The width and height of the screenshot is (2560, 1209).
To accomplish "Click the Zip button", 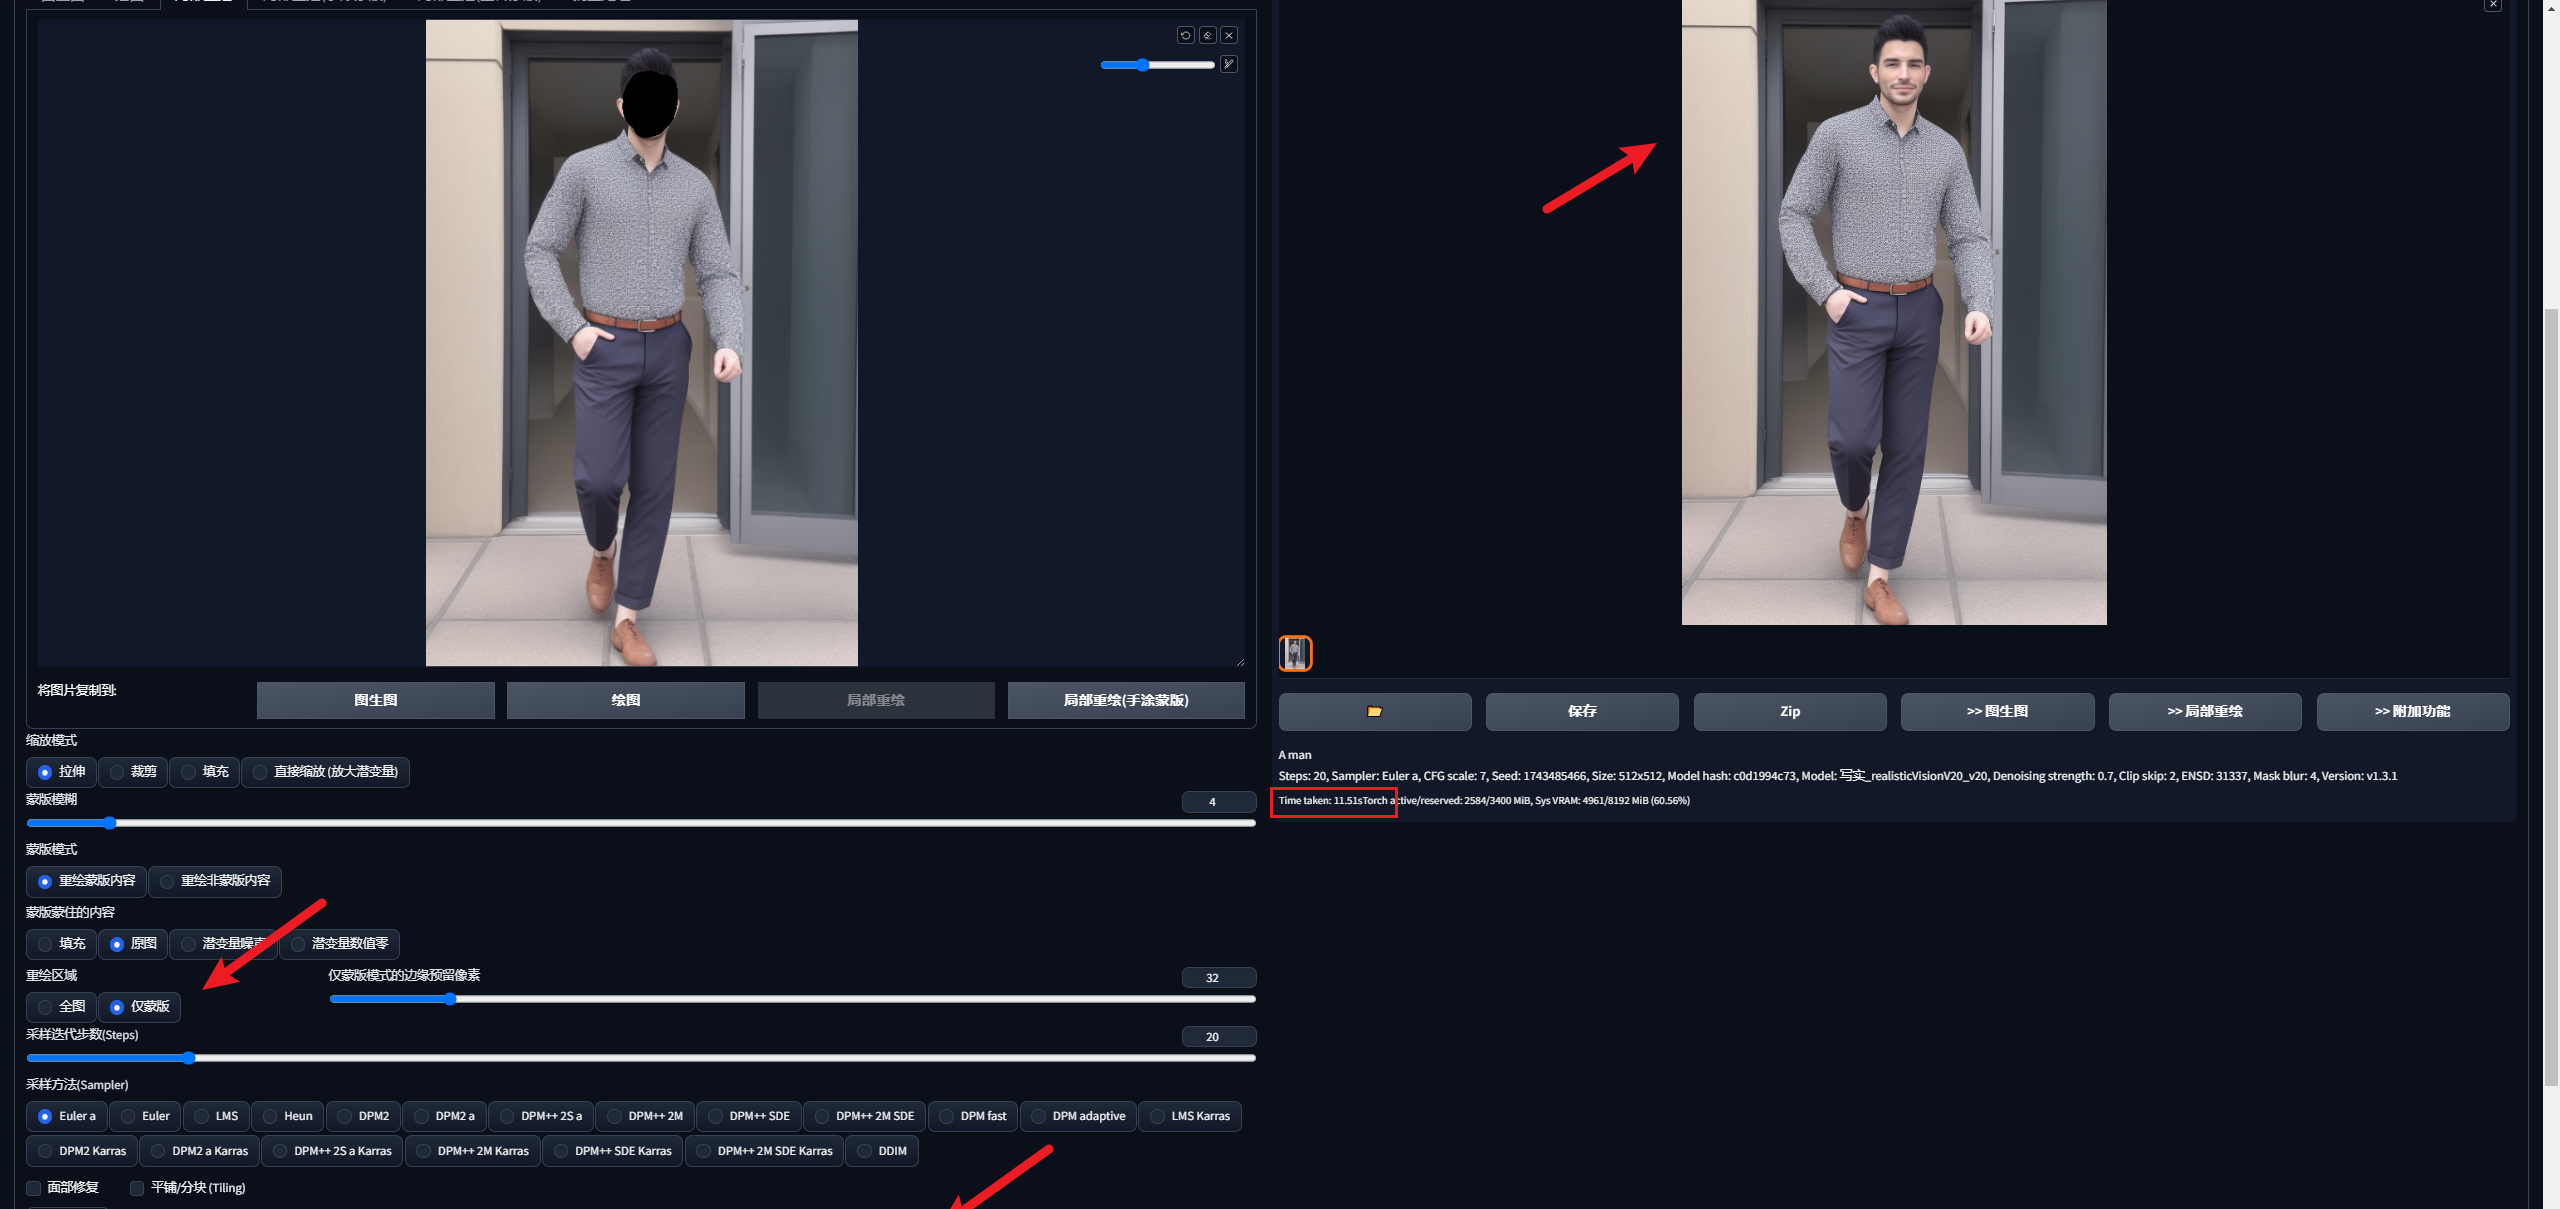I will (x=1790, y=712).
